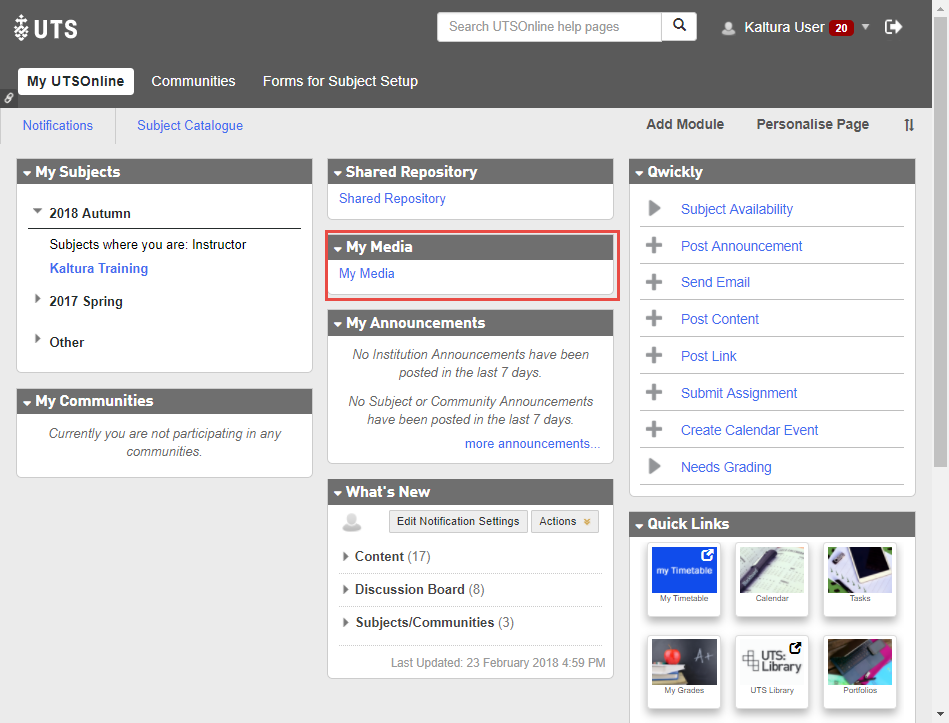Open the Kaltura User menu arrow
This screenshot has height=723, width=949.
tap(866, 27)
